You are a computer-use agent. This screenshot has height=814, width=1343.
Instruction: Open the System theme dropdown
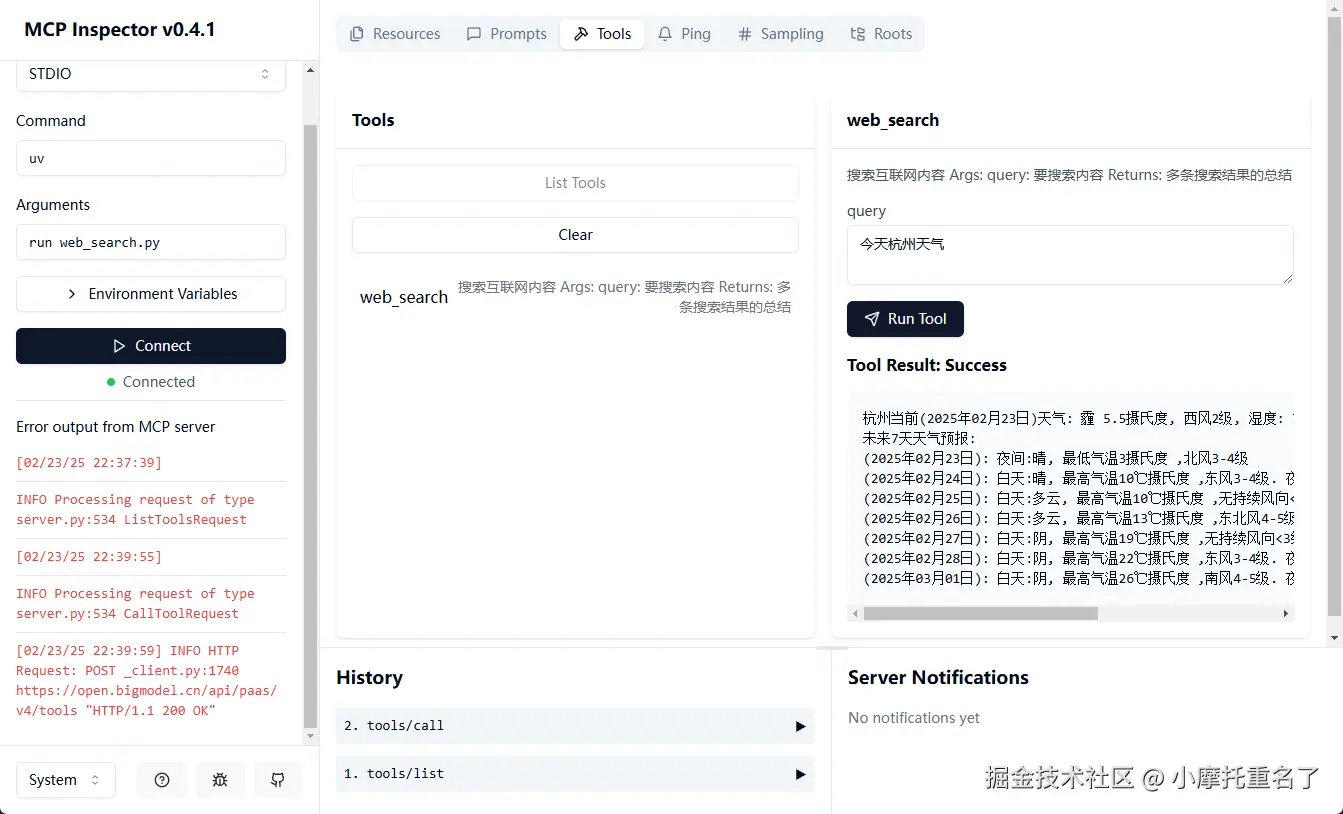[x=66, y=780]
